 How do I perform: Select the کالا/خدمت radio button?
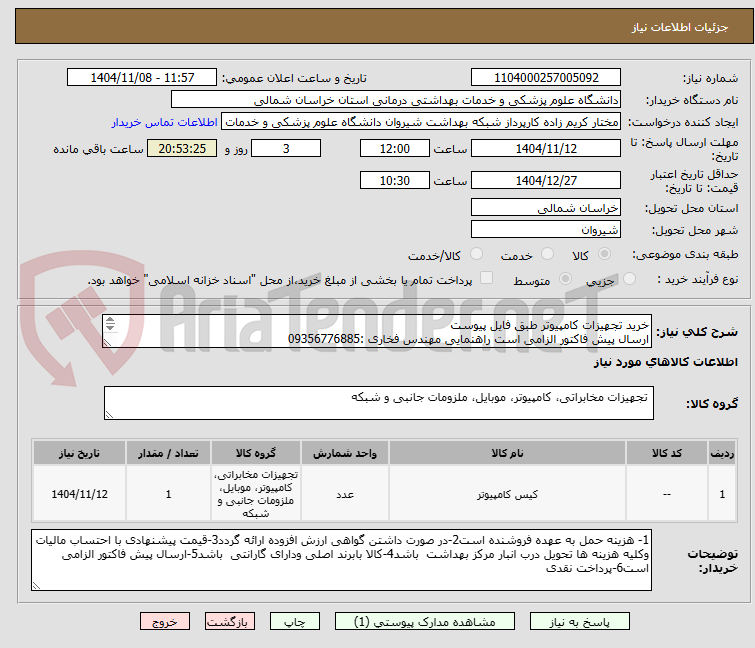[476, 254]
